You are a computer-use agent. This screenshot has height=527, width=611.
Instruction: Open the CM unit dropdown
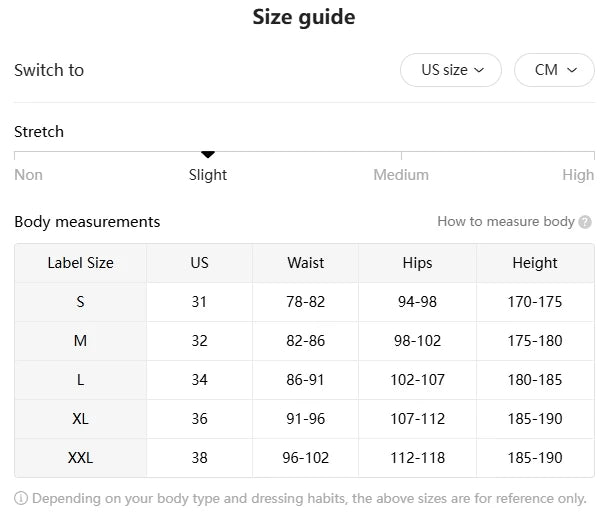click(x=555, y=70)
